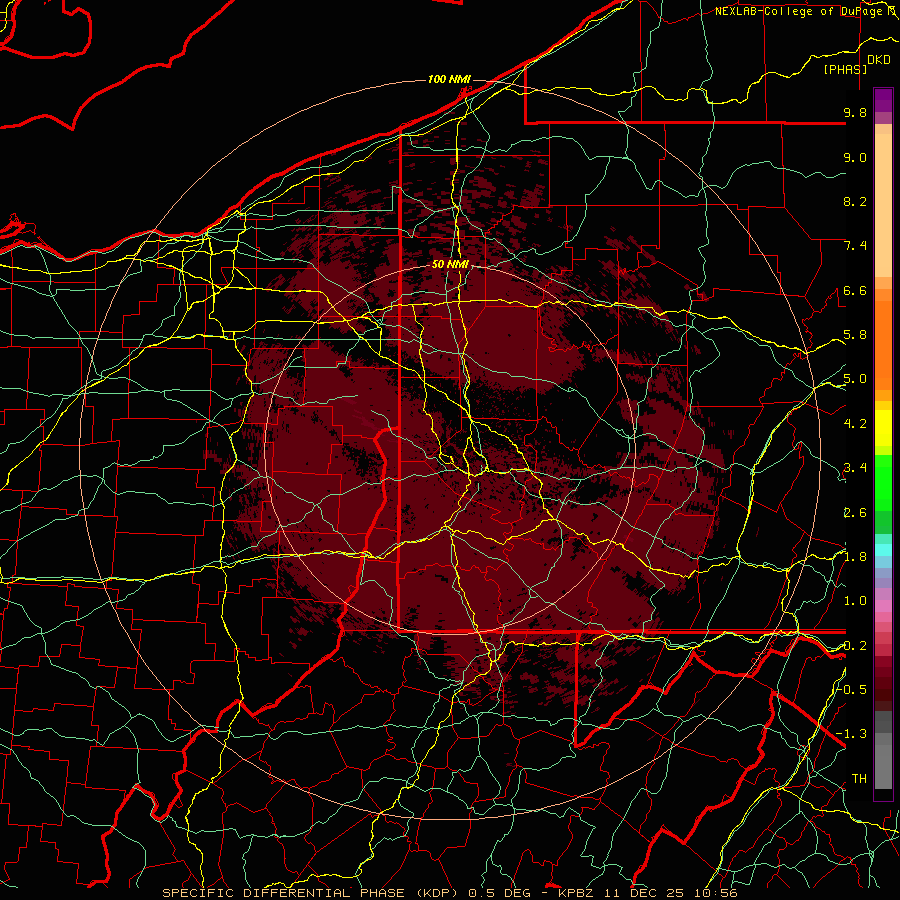Click the TH threshold label on scale
900x900 pixels.
(x=859, y=778)
